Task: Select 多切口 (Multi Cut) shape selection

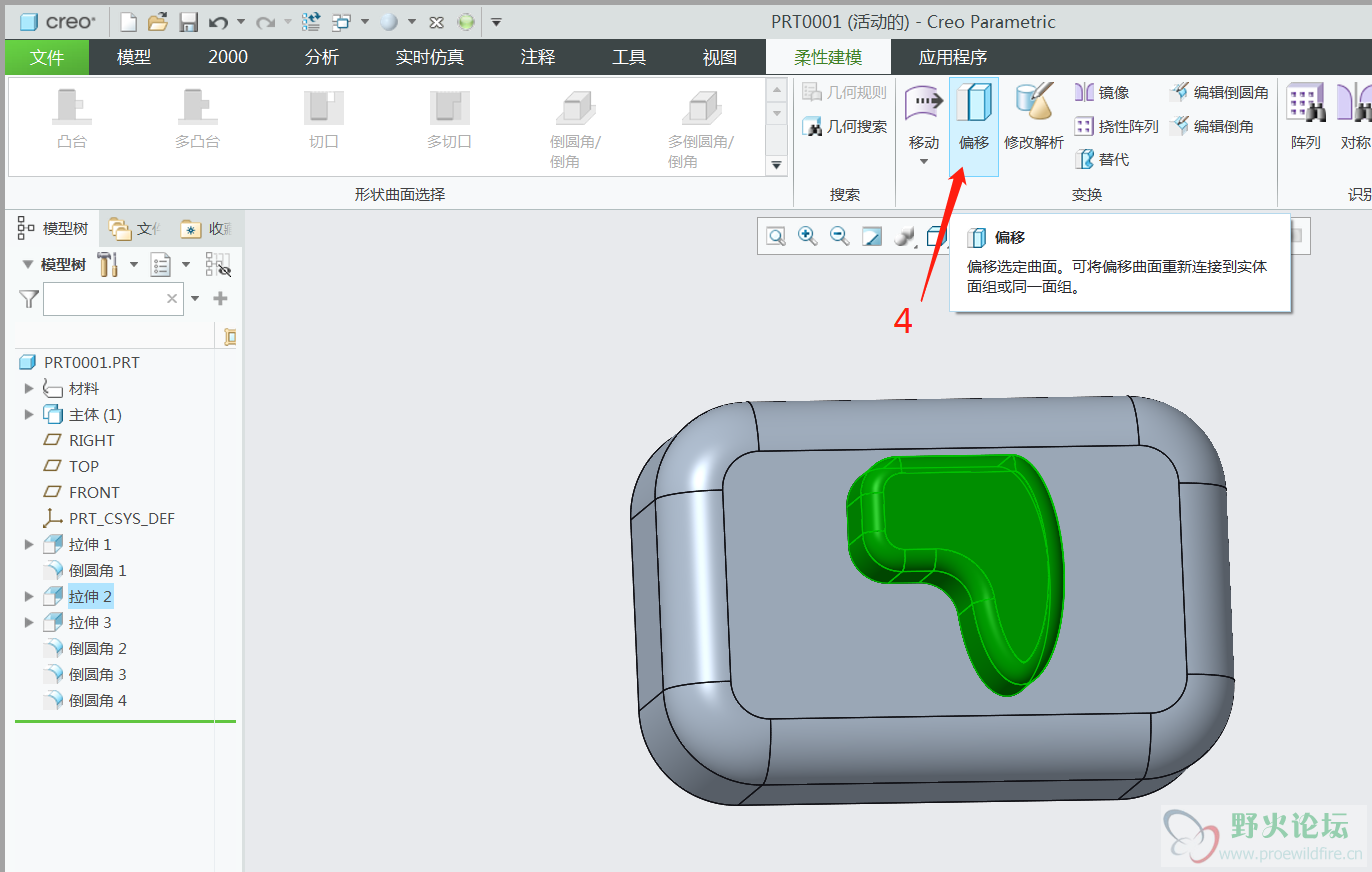Action: tap(449, 120)
